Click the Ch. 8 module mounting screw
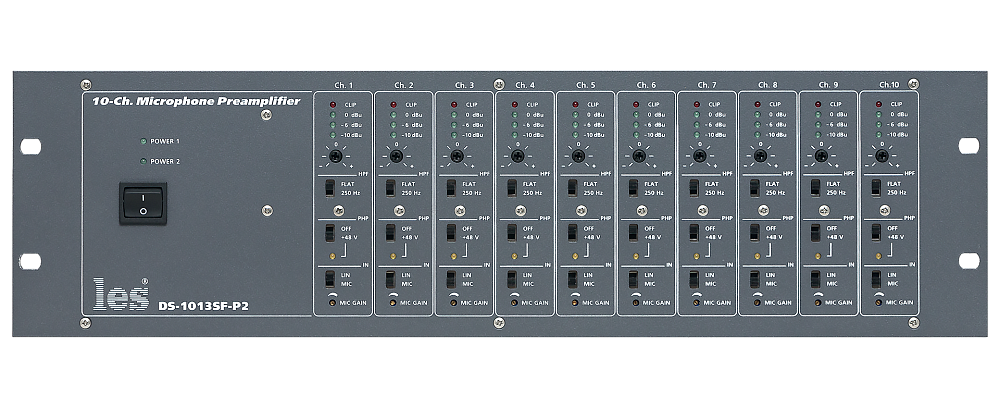1000x408 pixels. [763, 210]
